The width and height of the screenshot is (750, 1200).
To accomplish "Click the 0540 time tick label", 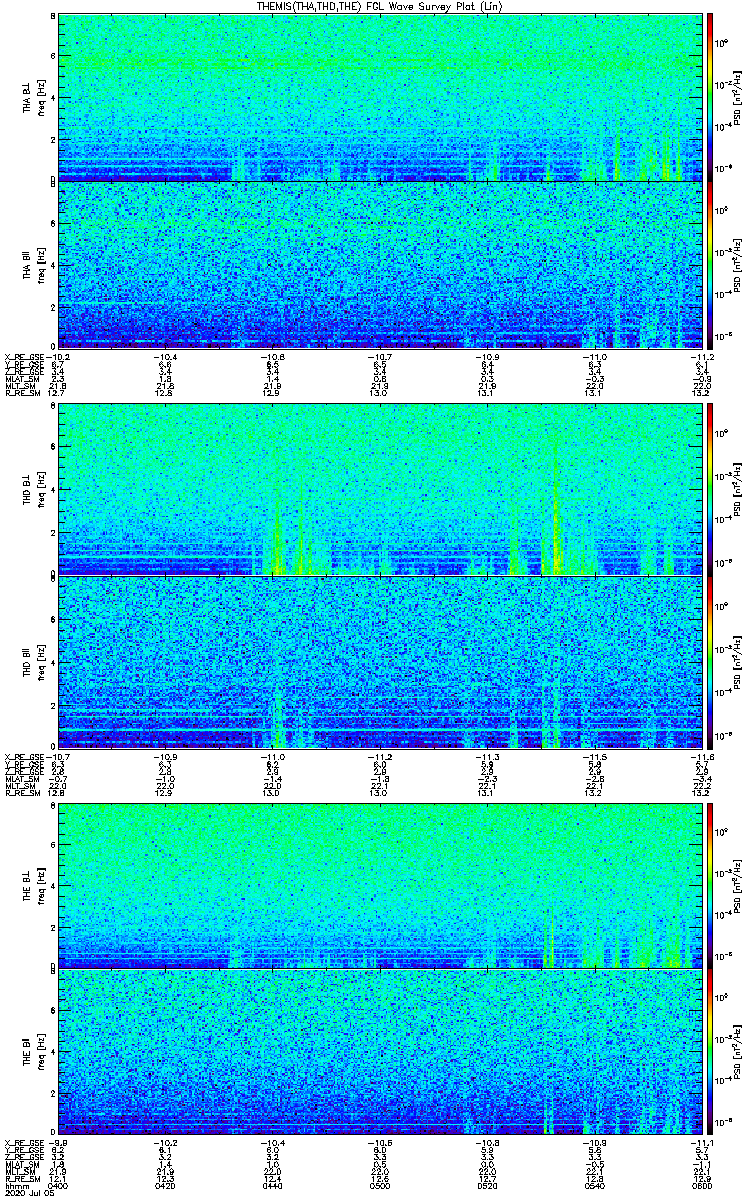I will click(x=596, y=1186).
